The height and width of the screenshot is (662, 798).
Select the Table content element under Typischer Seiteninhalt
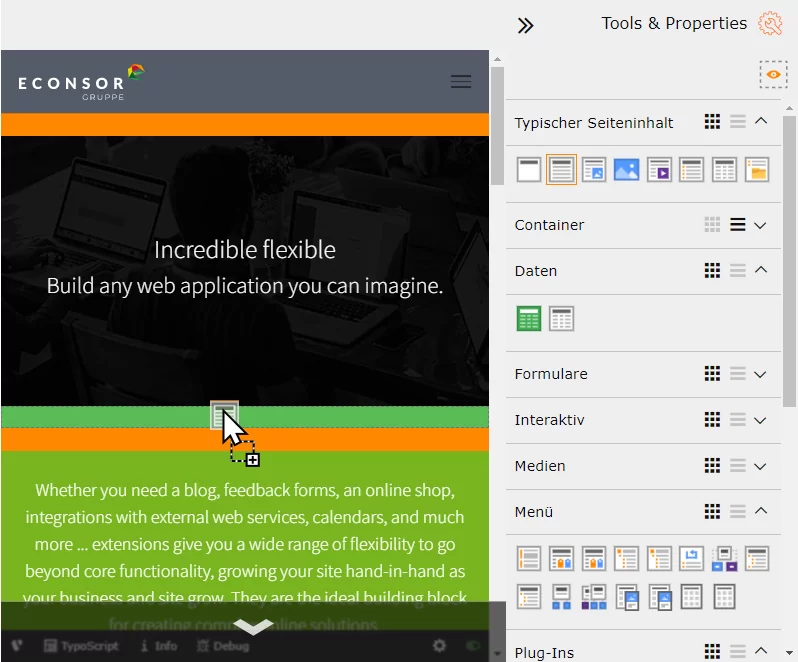(x=724, y=169)
